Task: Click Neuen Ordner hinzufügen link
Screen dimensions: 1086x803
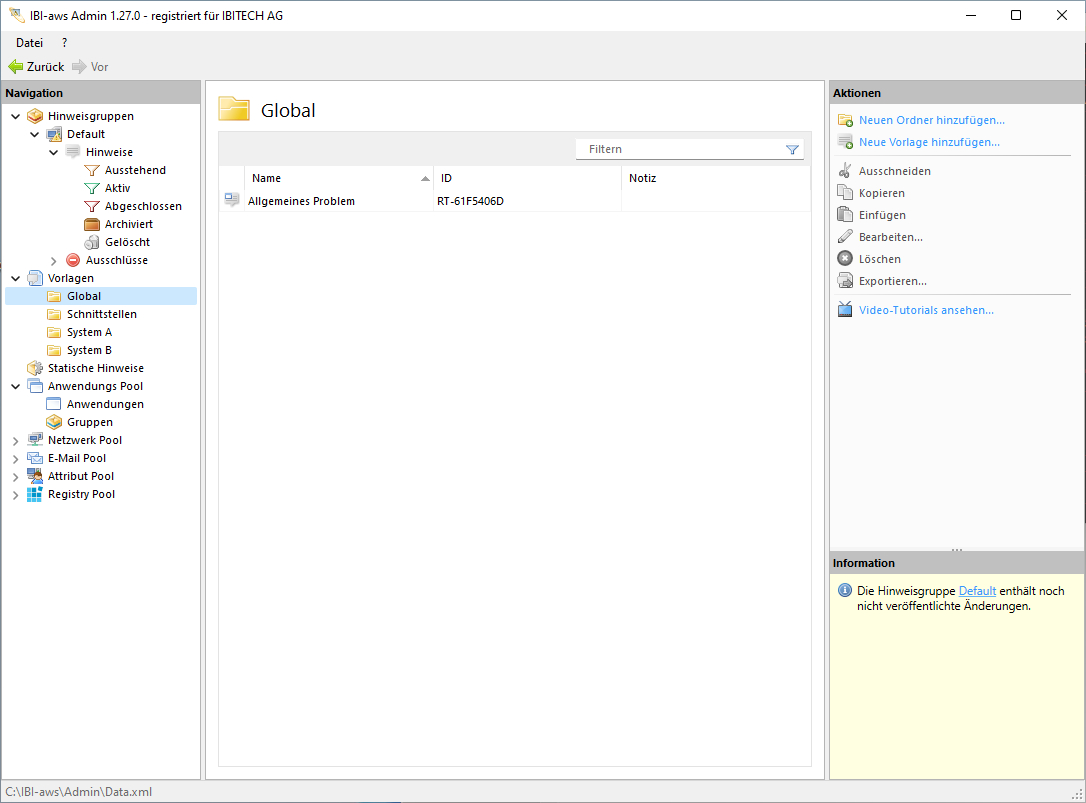Action: coord(931,120)
